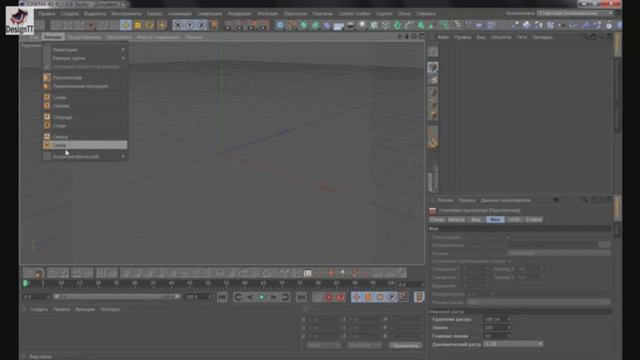Click the viewport orbit navigation icon

tap(414, 37)
